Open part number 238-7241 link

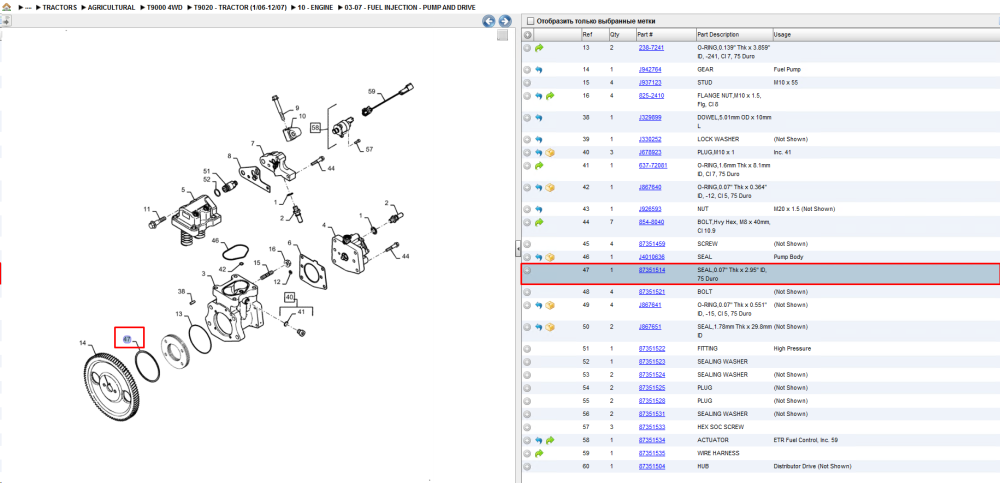coord(651,48)
